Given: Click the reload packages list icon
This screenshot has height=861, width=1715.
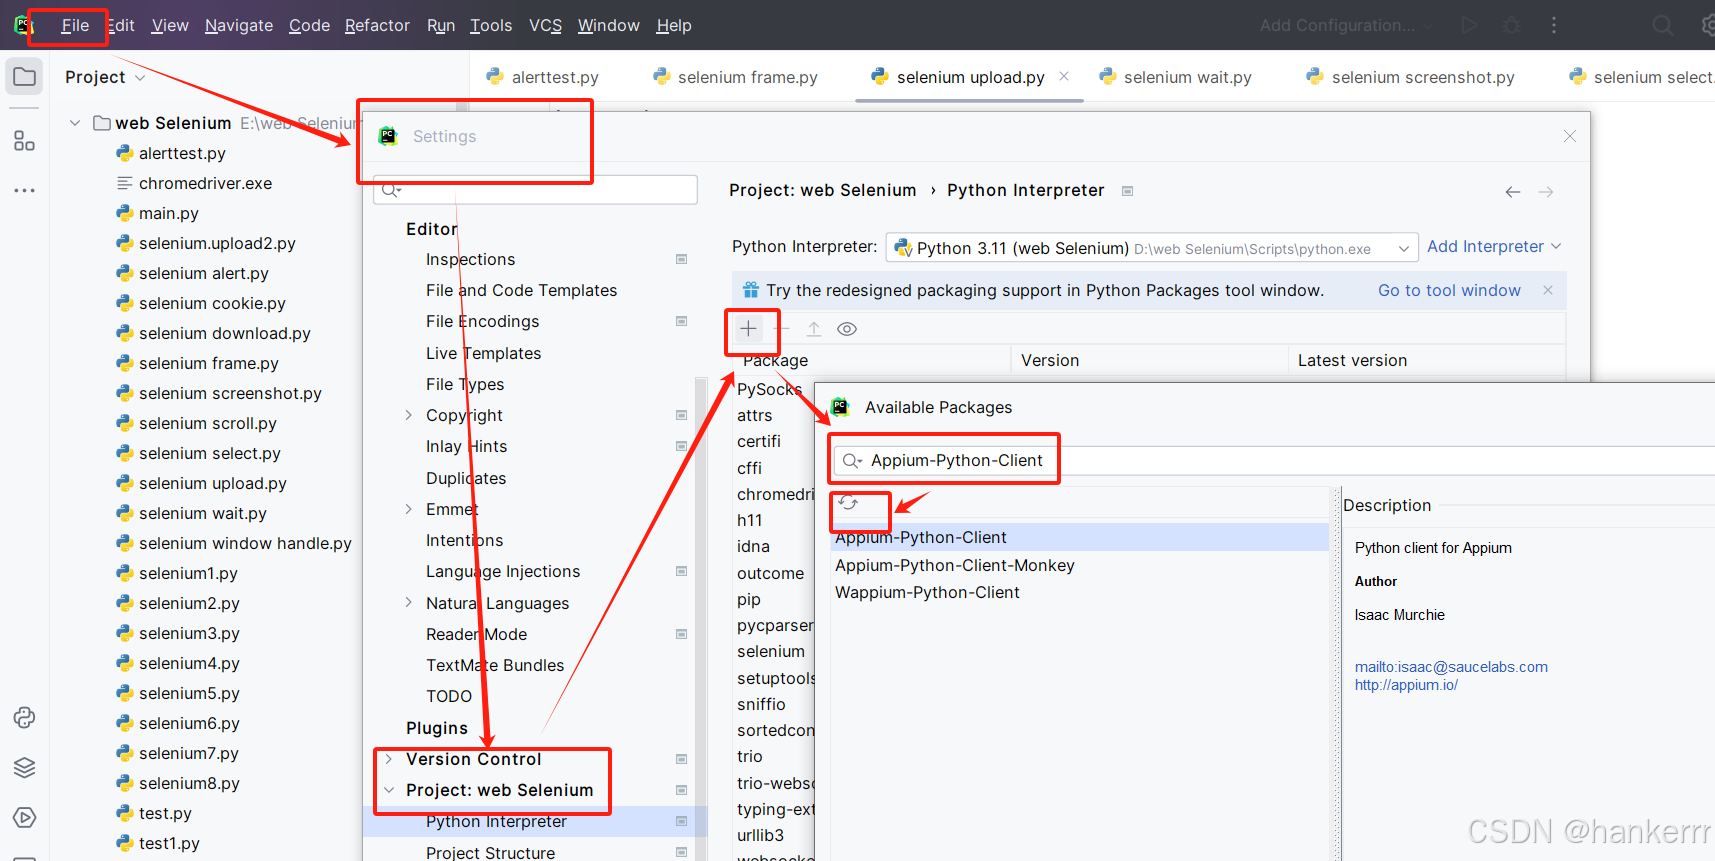Looking at the screenshot, I should [x=849, y=504].
